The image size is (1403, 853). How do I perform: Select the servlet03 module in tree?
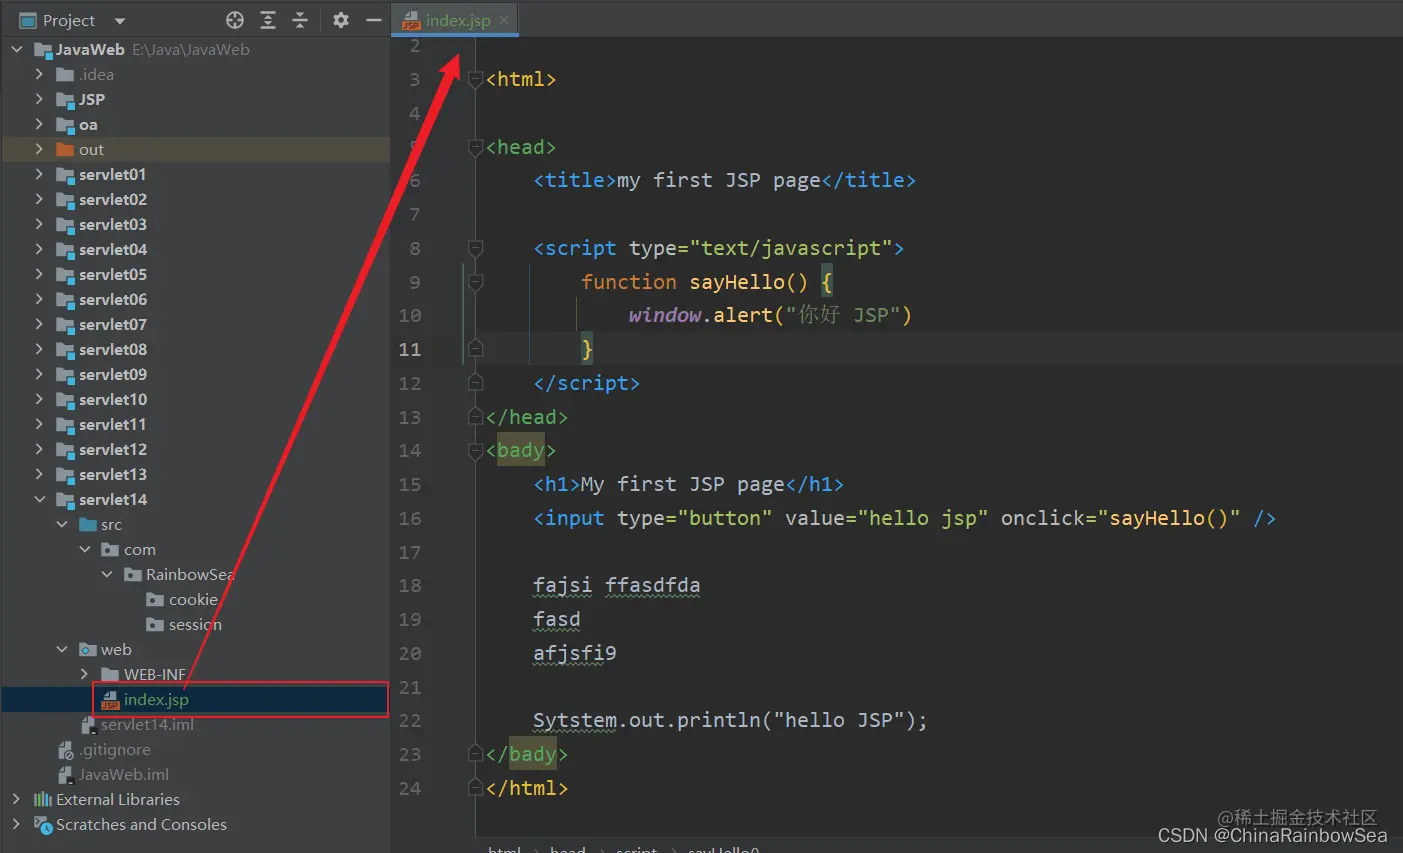pos(113,224)
